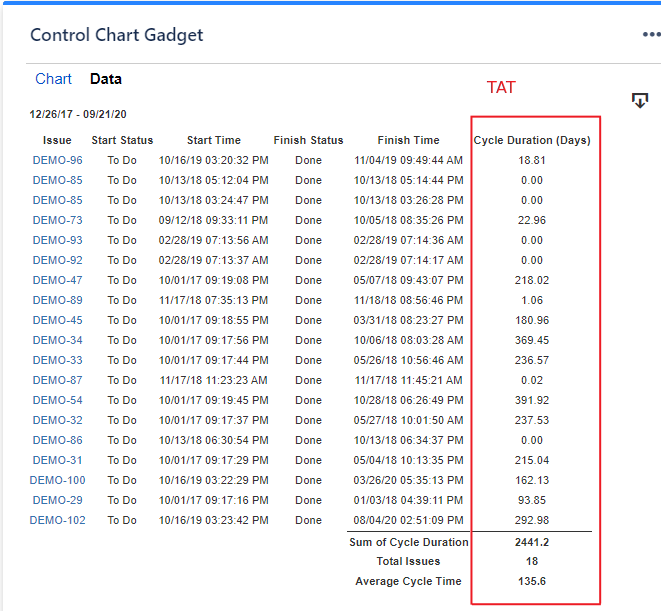Click start time 10/16/19 03:20:32 PM
This screenshot has height=611, width=661.
coord(213,160)
